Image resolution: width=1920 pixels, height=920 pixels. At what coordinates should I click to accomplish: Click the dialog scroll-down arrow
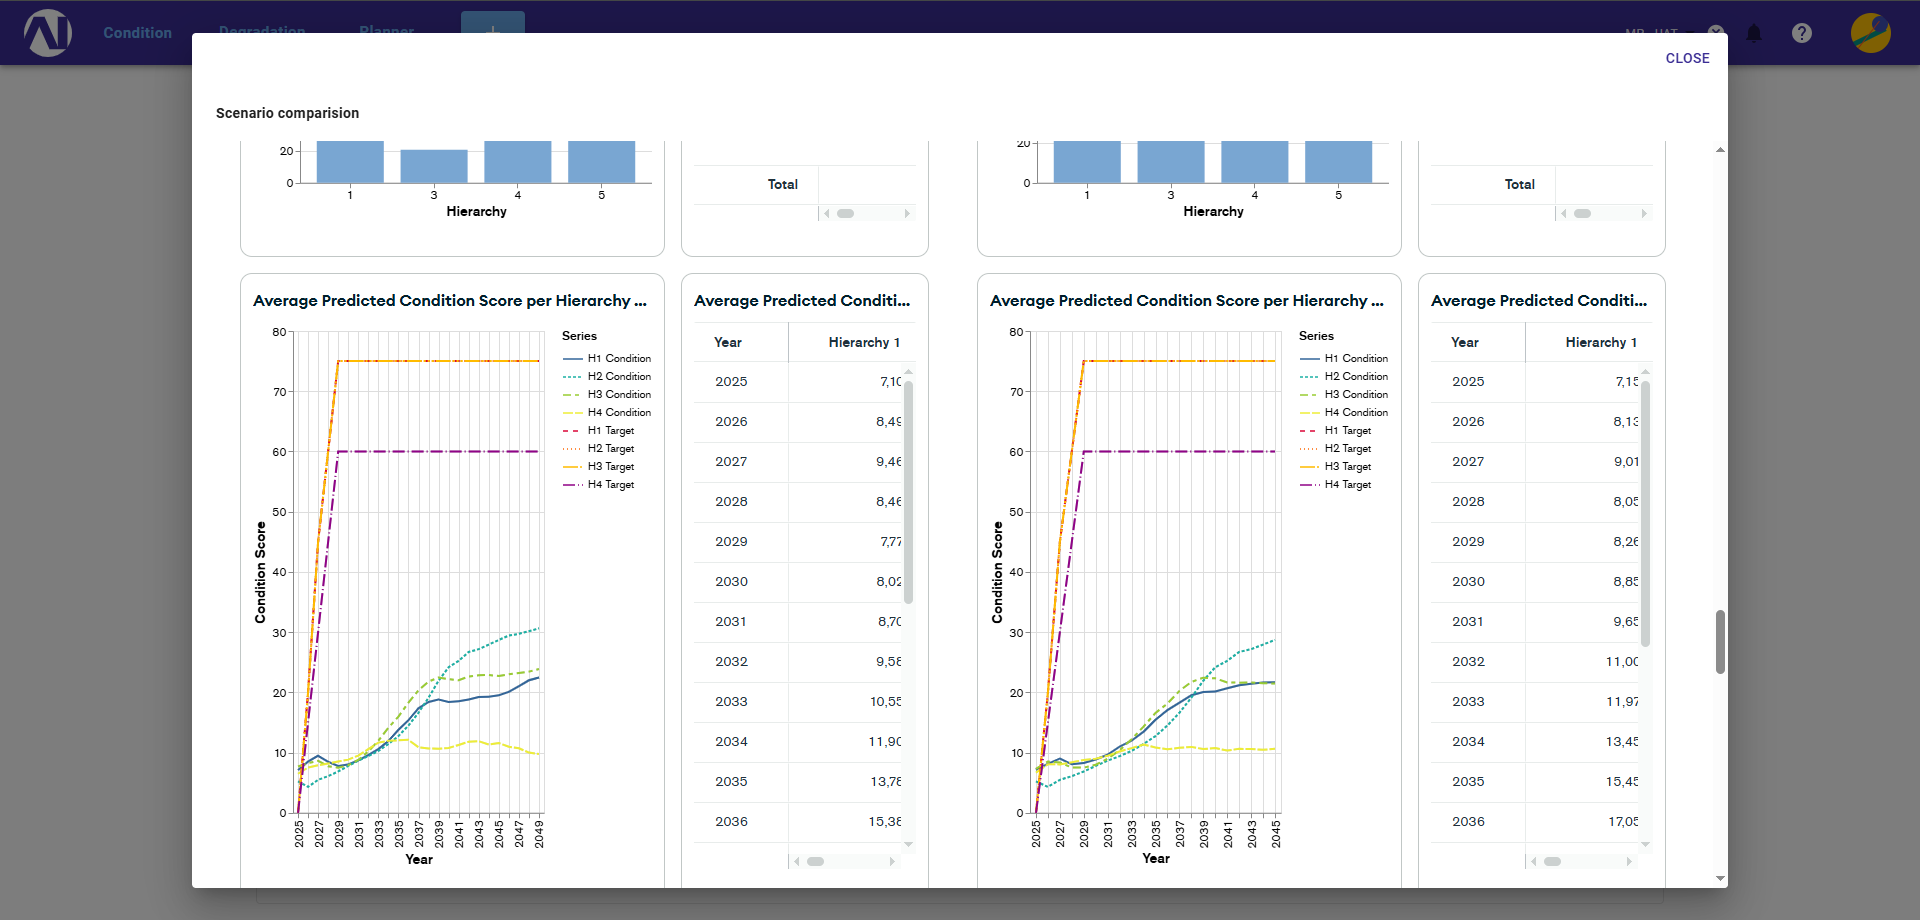1720,878
